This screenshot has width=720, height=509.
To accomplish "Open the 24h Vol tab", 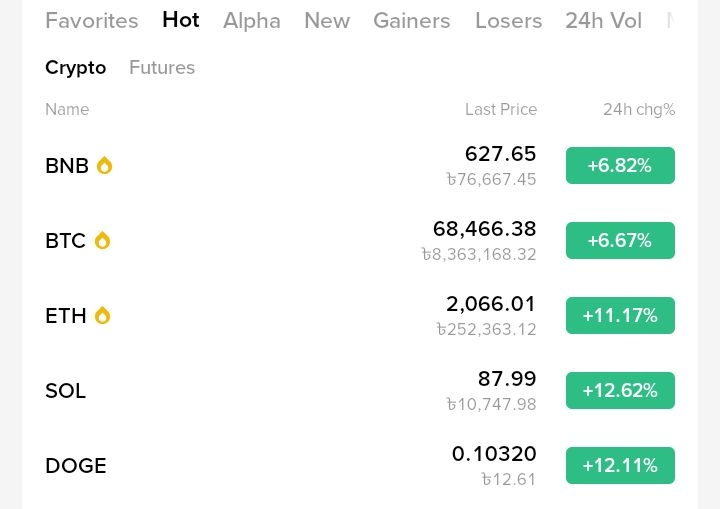I will (x=603, y=21).
